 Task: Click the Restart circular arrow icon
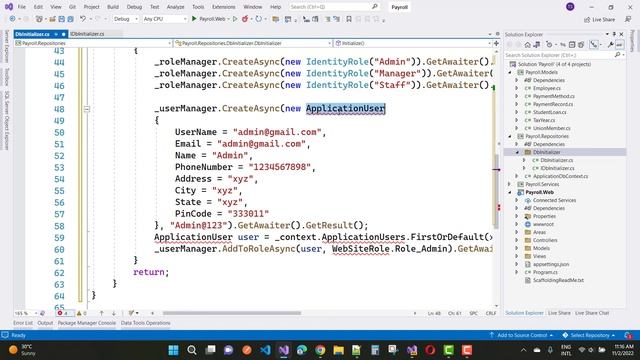coord(258,19)
